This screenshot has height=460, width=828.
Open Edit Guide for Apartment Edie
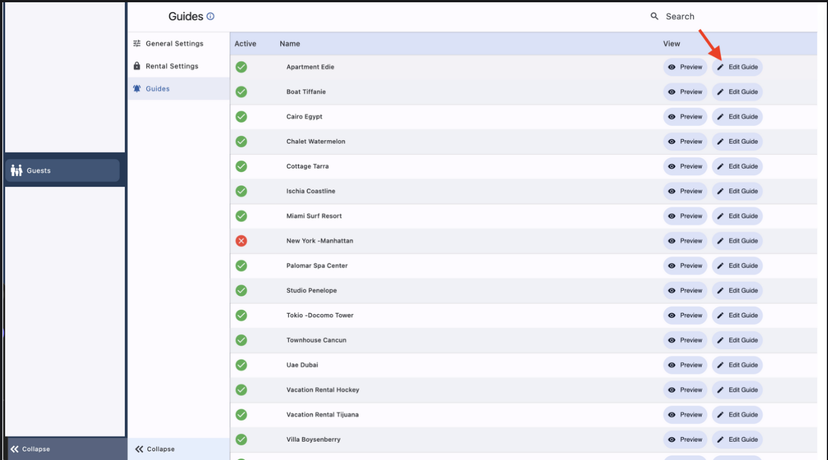point(737,67)
